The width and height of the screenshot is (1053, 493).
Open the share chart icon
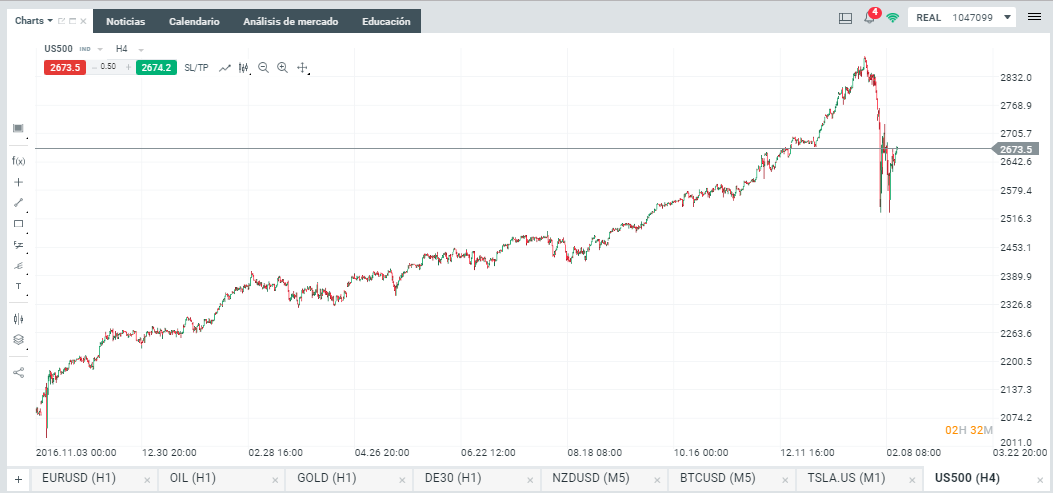(x=18, y=372)
